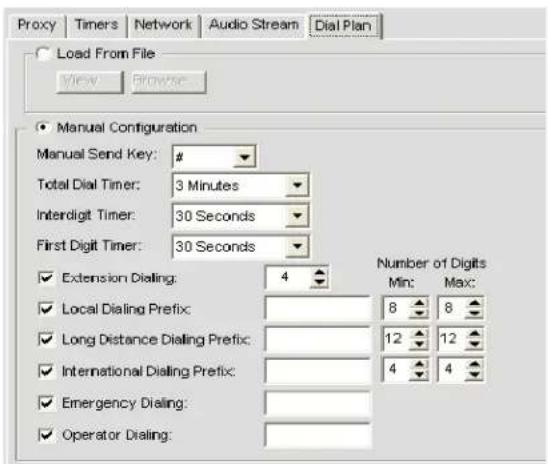
Task: Increase Long Distance maximum digits
Action: [475, 334]
